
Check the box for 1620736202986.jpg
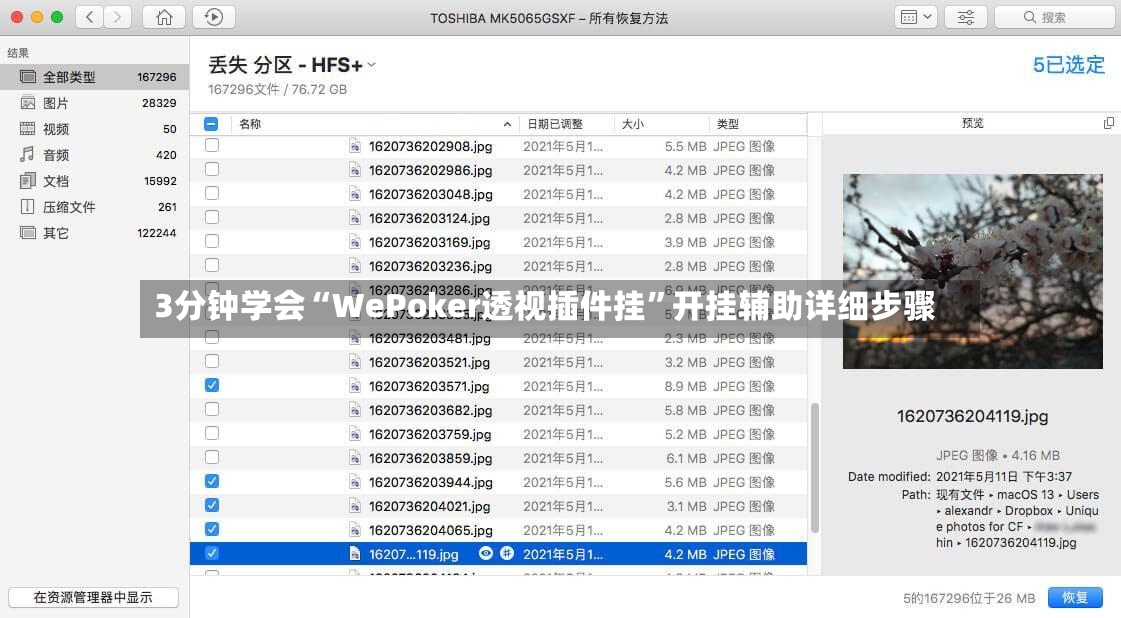point(212,170)
